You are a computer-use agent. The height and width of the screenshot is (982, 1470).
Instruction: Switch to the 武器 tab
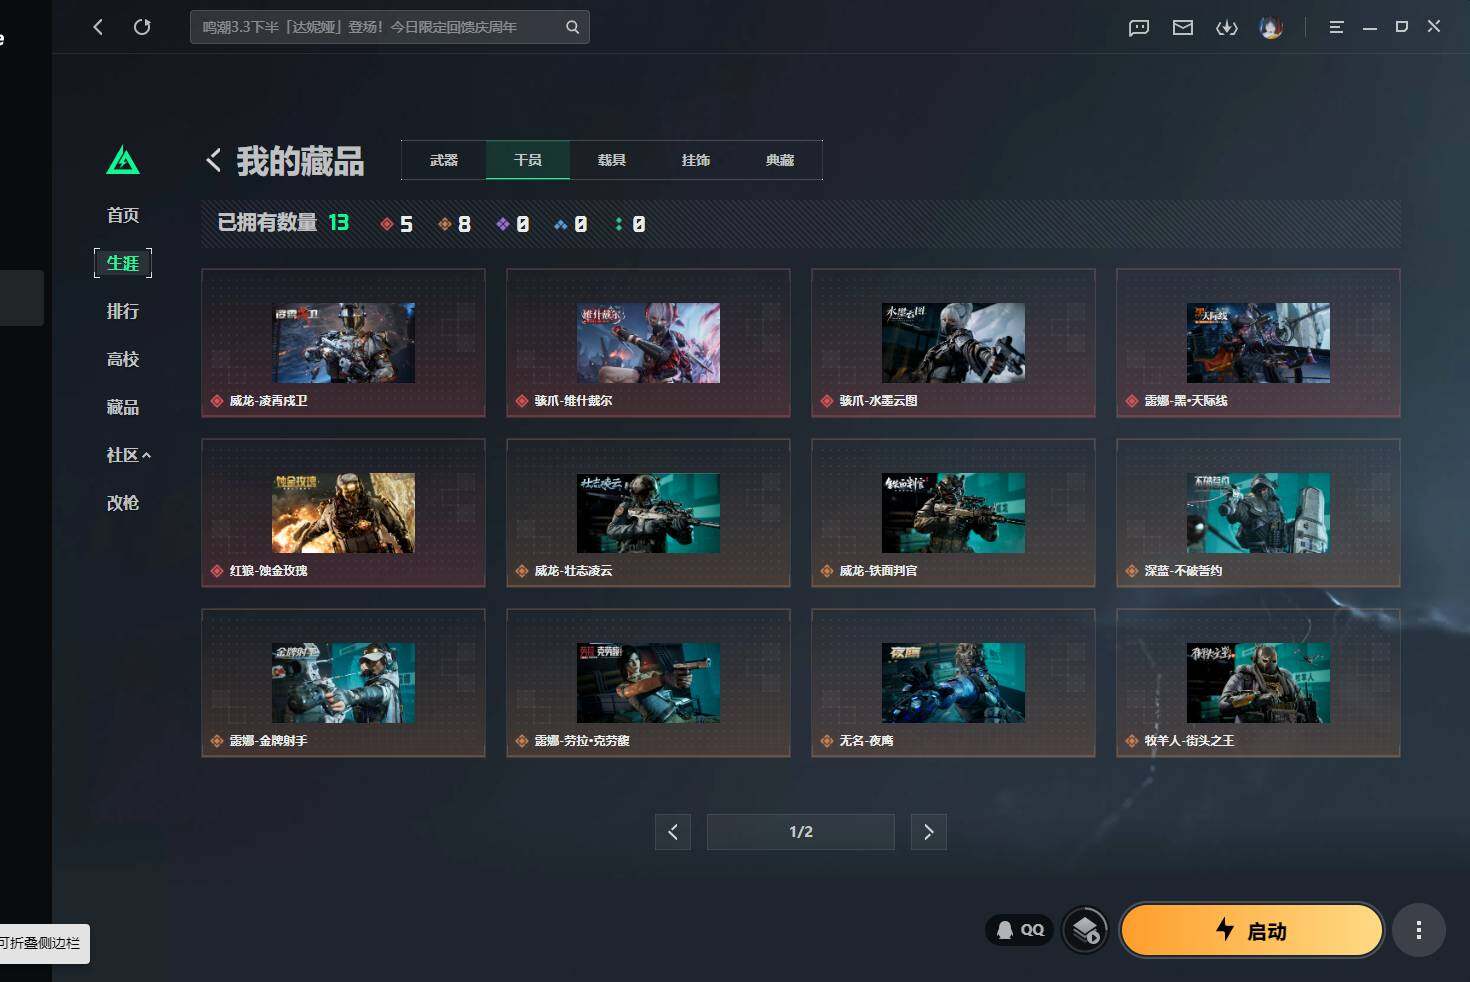tap(444, 160)
